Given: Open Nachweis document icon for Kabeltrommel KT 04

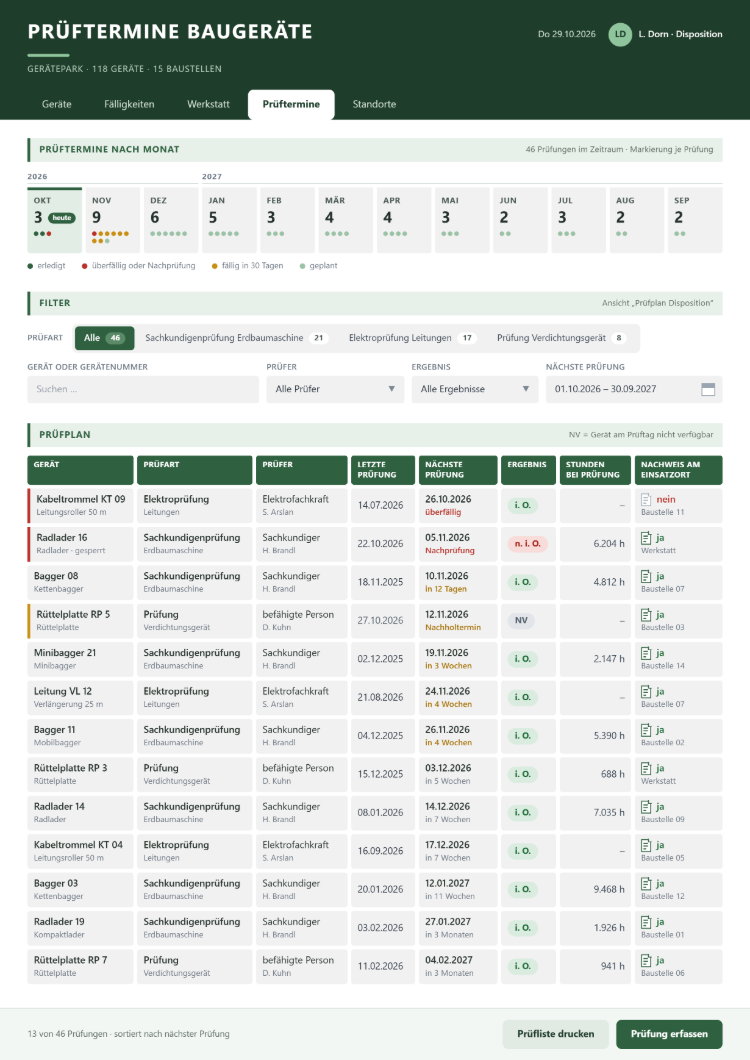Looking at the screenshot, I should point(646,846).
